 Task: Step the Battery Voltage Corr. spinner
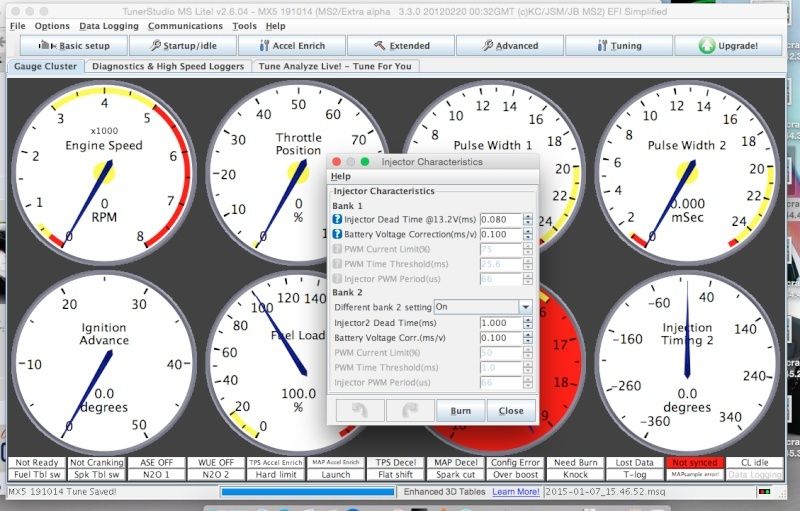coord(528,338)
